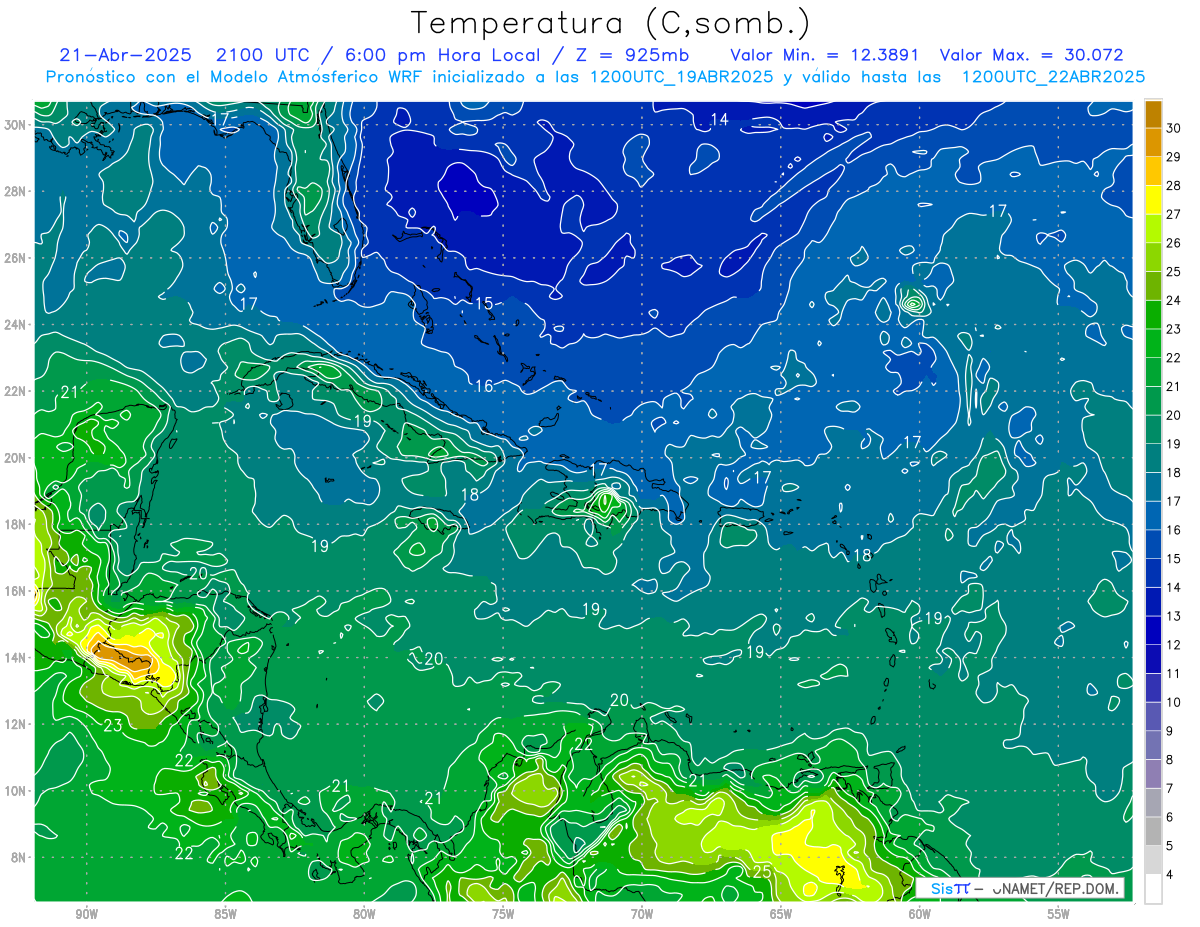Pick the purple swatch between 7 and 8

(1153, 774)
